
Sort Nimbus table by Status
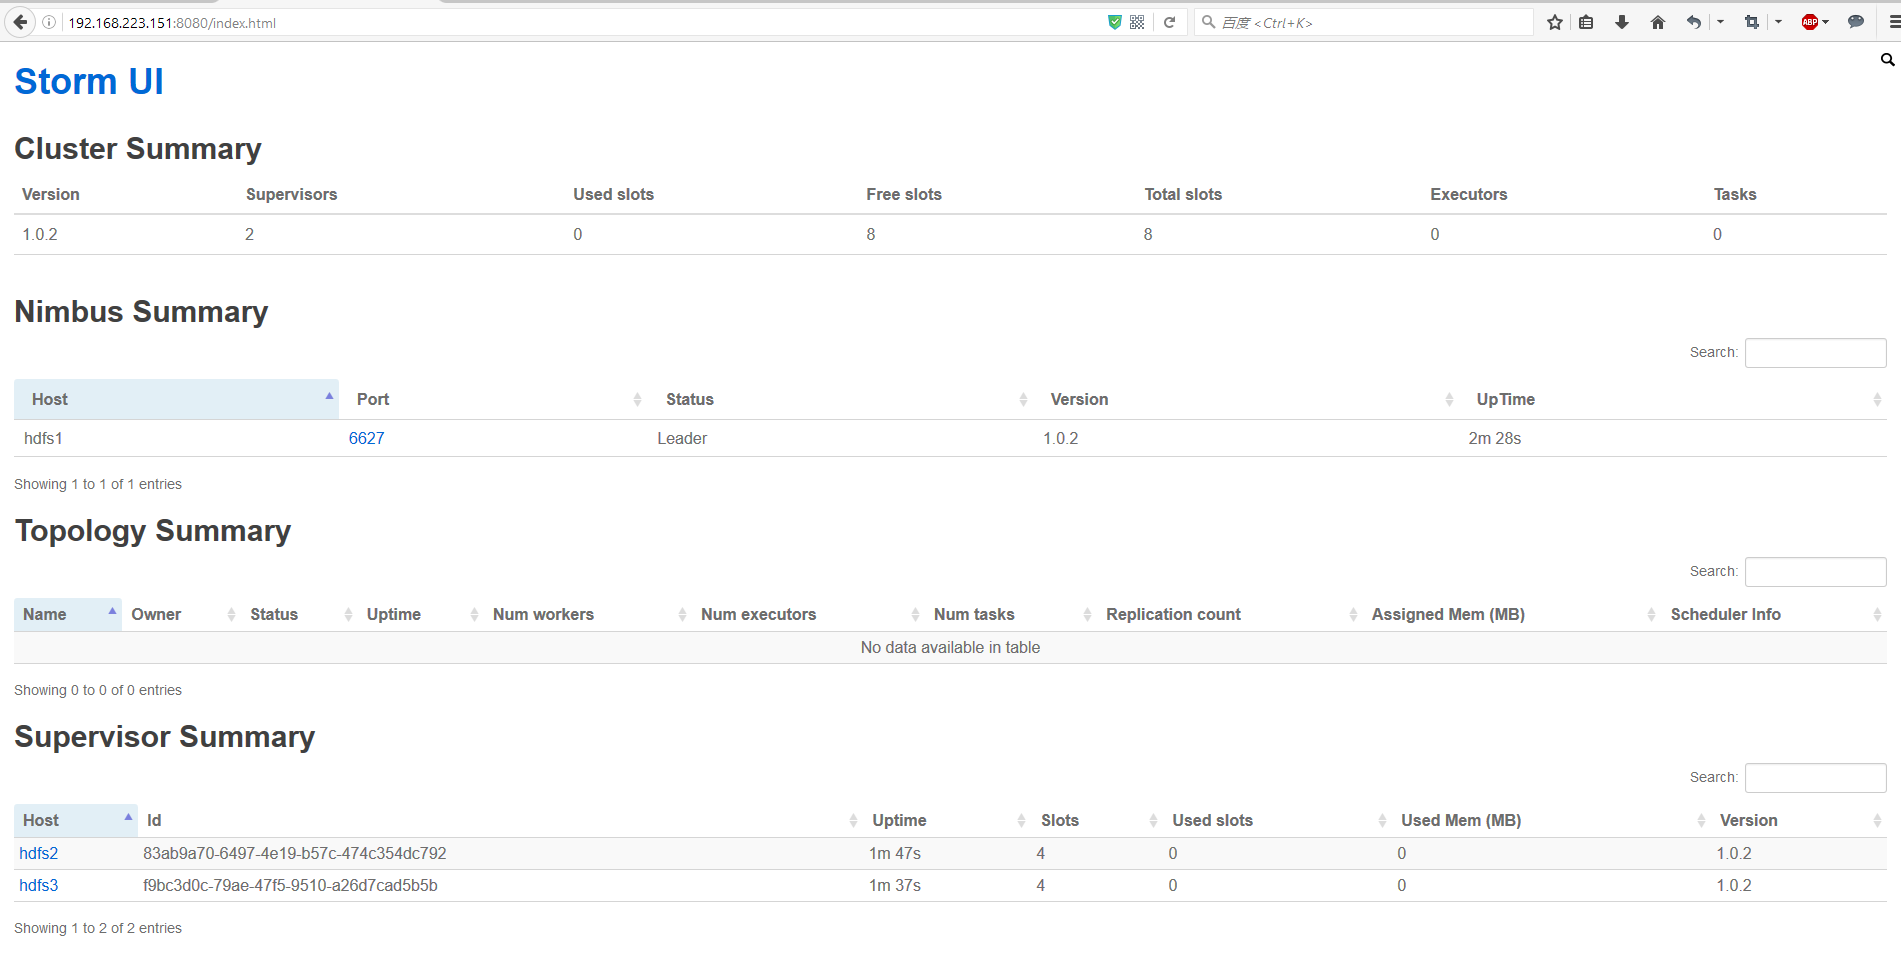pos(841,399)
